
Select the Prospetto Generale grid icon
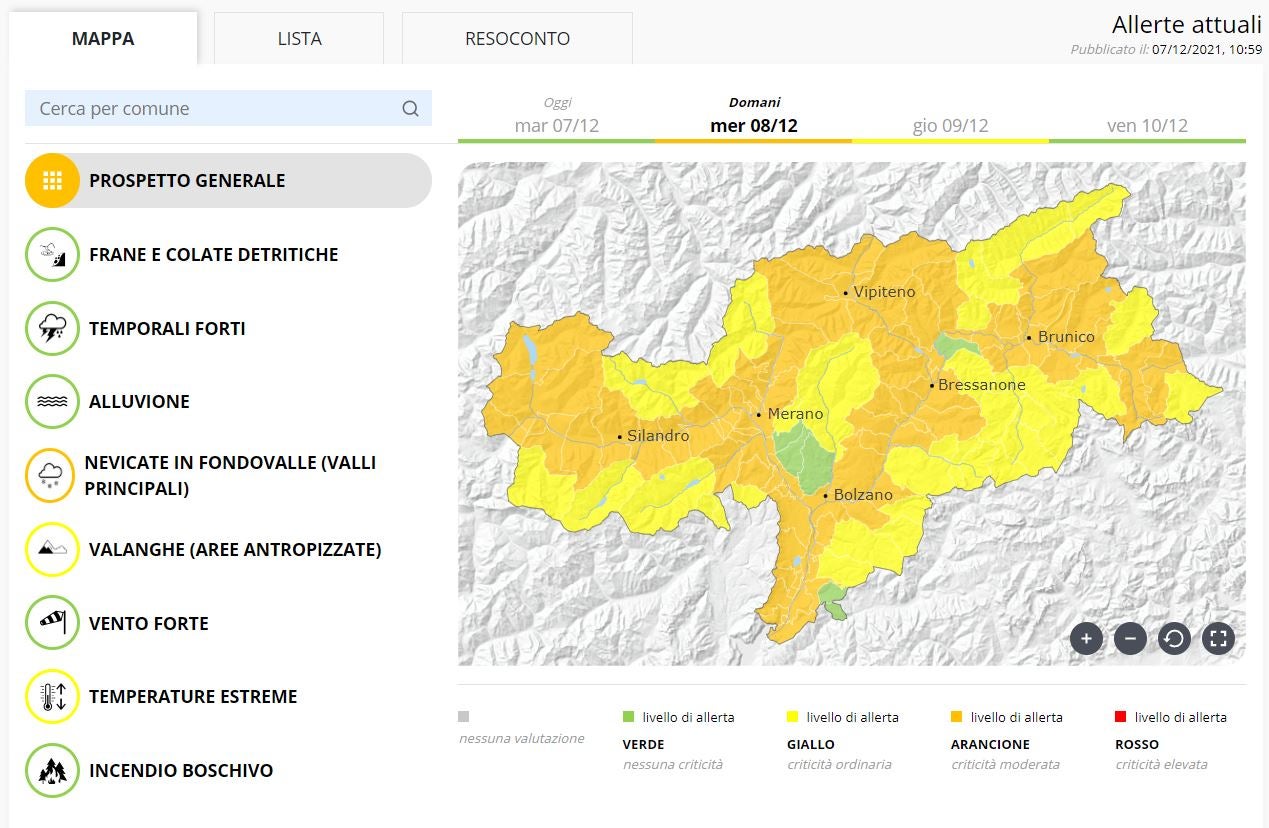click(51, 180)
